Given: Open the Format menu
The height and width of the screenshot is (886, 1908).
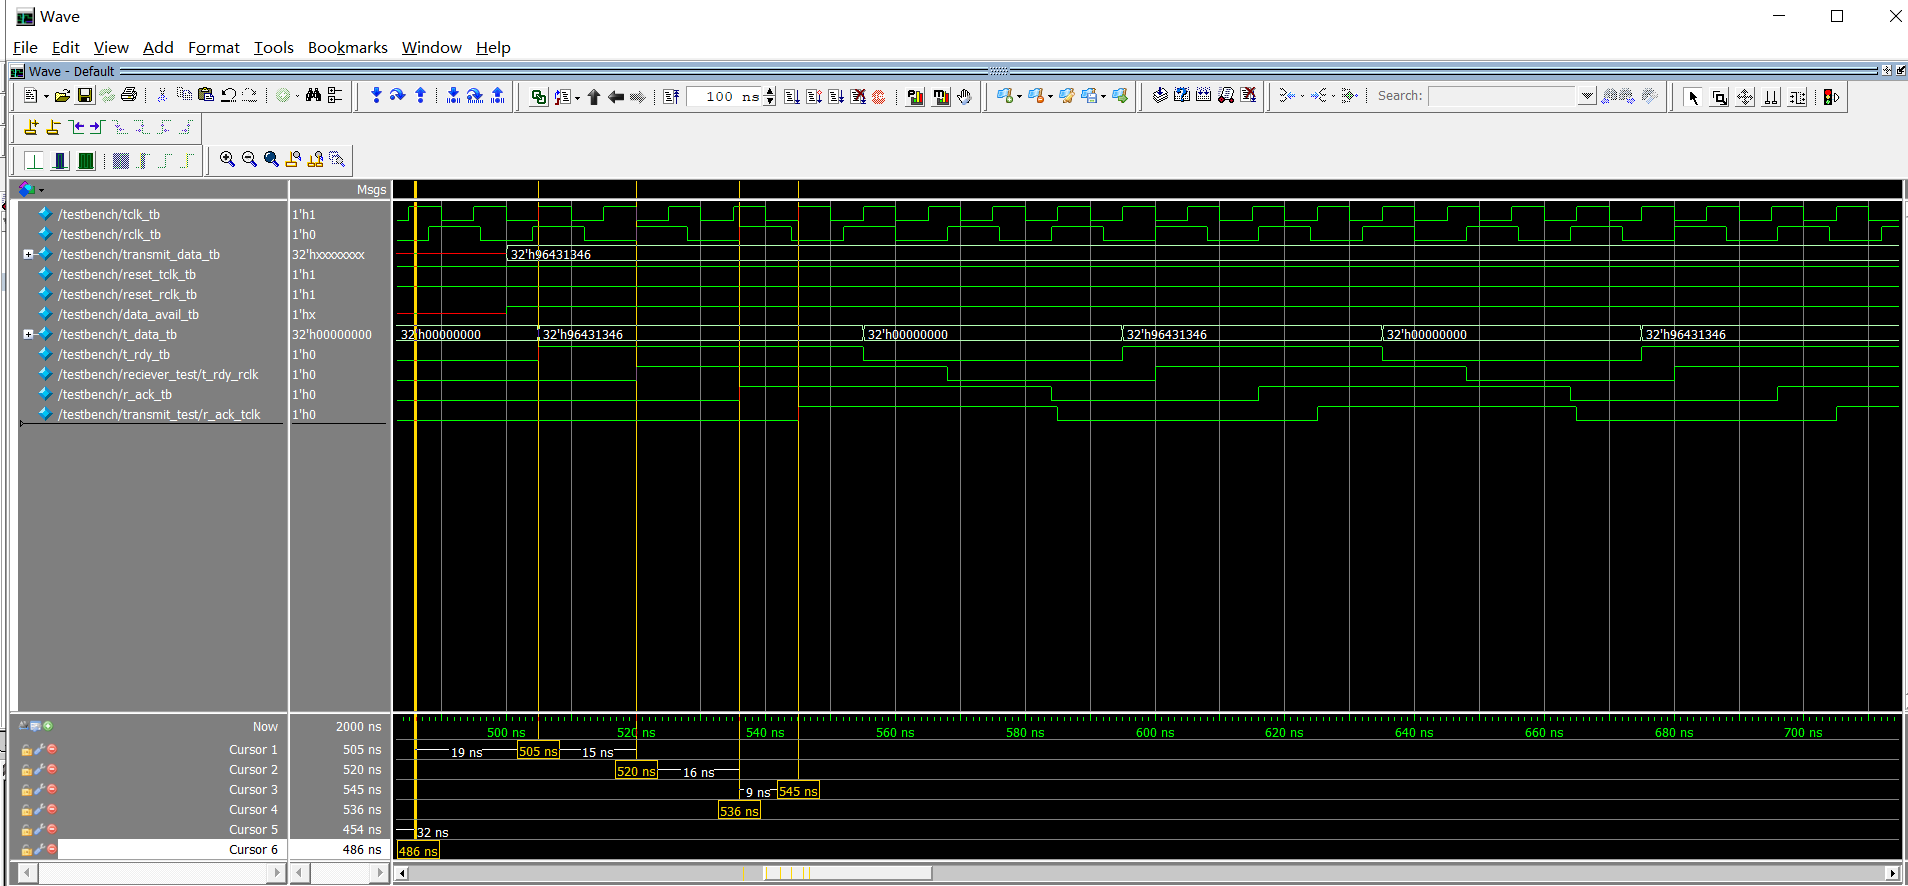Looking at the screenshot, I should tap(214, 47).
